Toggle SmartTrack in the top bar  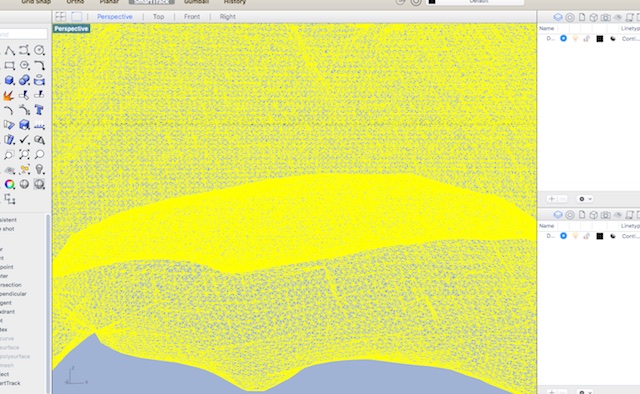pyautogui.click(x=151, y=2)
